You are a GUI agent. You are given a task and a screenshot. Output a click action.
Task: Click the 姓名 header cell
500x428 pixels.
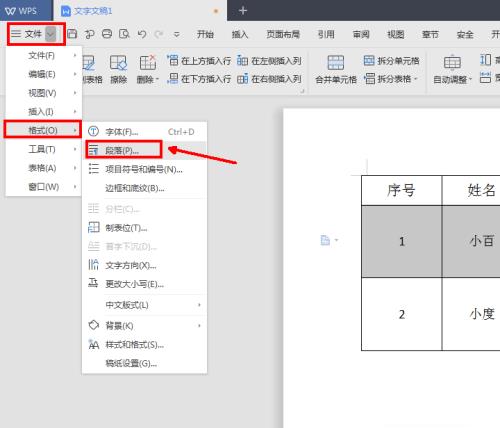[471, 190]
